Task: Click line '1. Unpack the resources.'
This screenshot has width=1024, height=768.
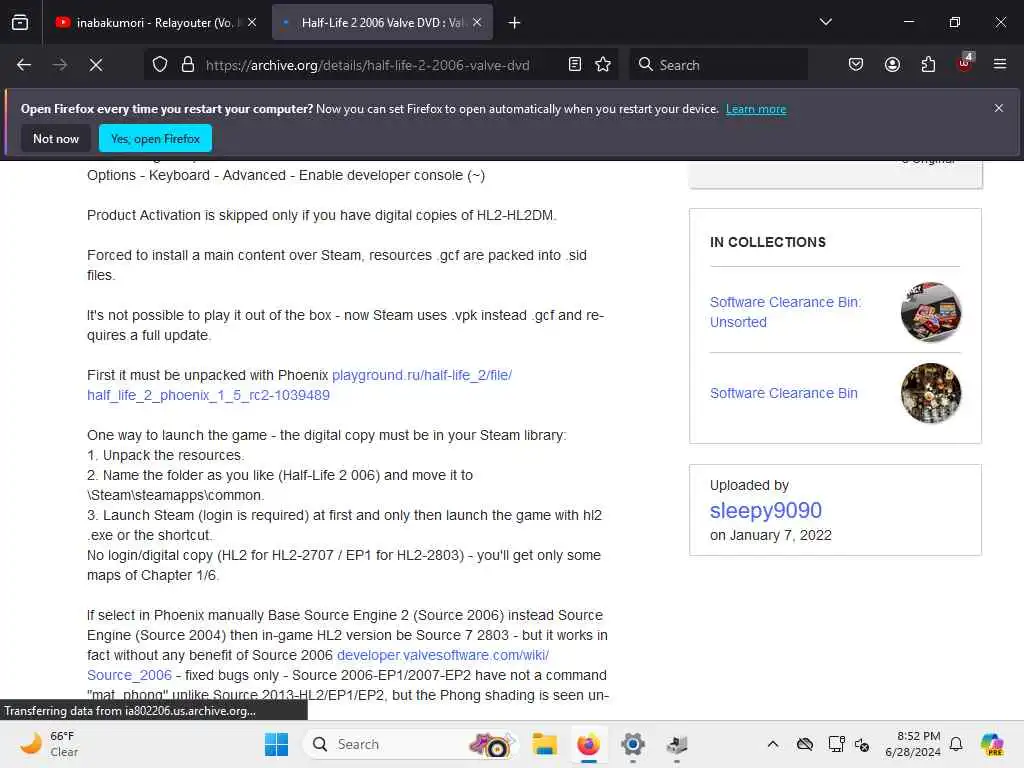Action: click(166, 455)
